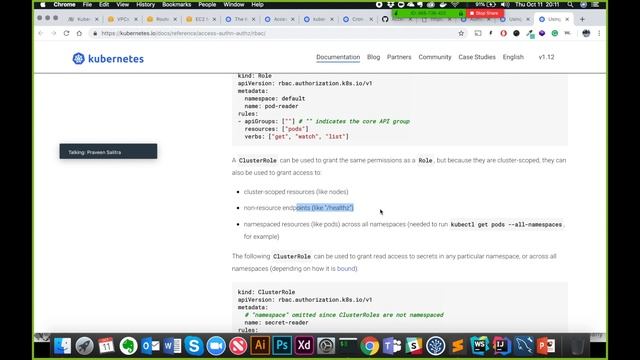Switch to the VPC browser tab
640x360 pixels.
pyautogui.click(x=122, y=19)
